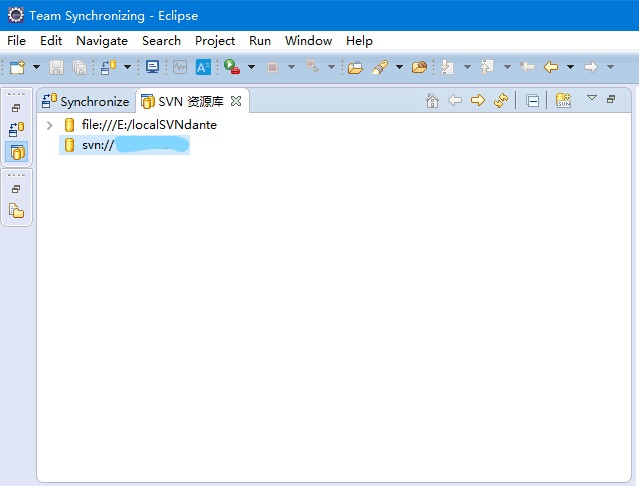Open the Navigate menu
The width and height of the screenshot is (639, 486).
click(x=102, y=41)
